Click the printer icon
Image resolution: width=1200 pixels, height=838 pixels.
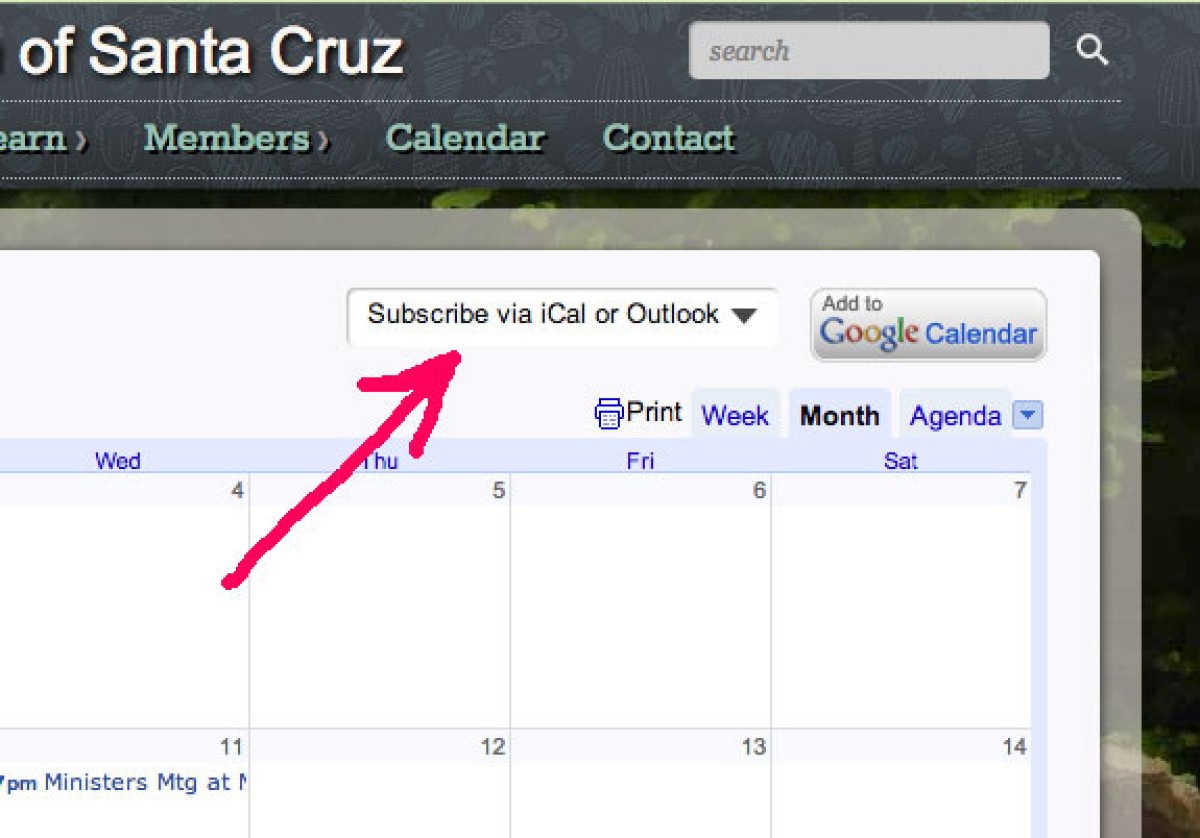[608, 413]
